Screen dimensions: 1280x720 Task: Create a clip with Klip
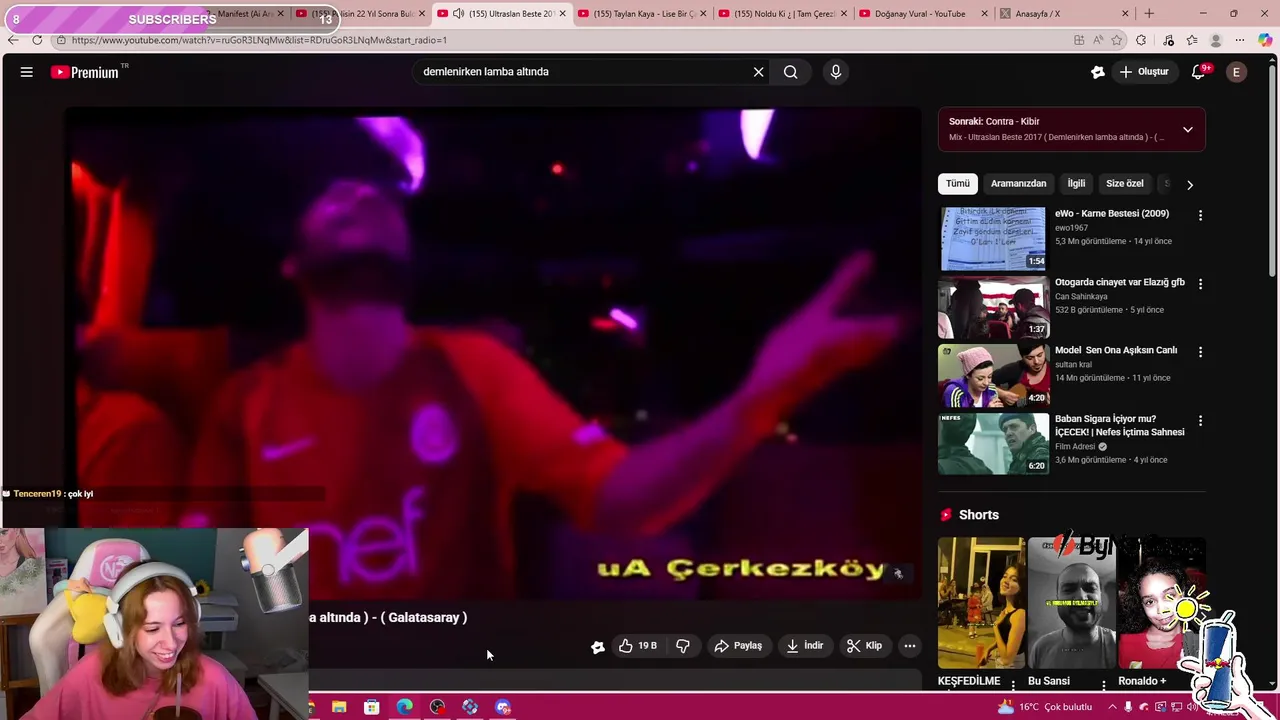click(x=864, y=646)
